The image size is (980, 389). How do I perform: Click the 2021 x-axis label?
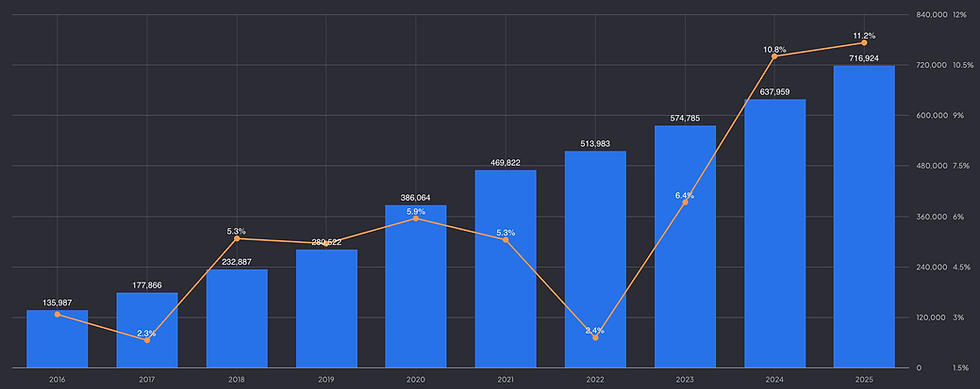[x=506, y=380]
